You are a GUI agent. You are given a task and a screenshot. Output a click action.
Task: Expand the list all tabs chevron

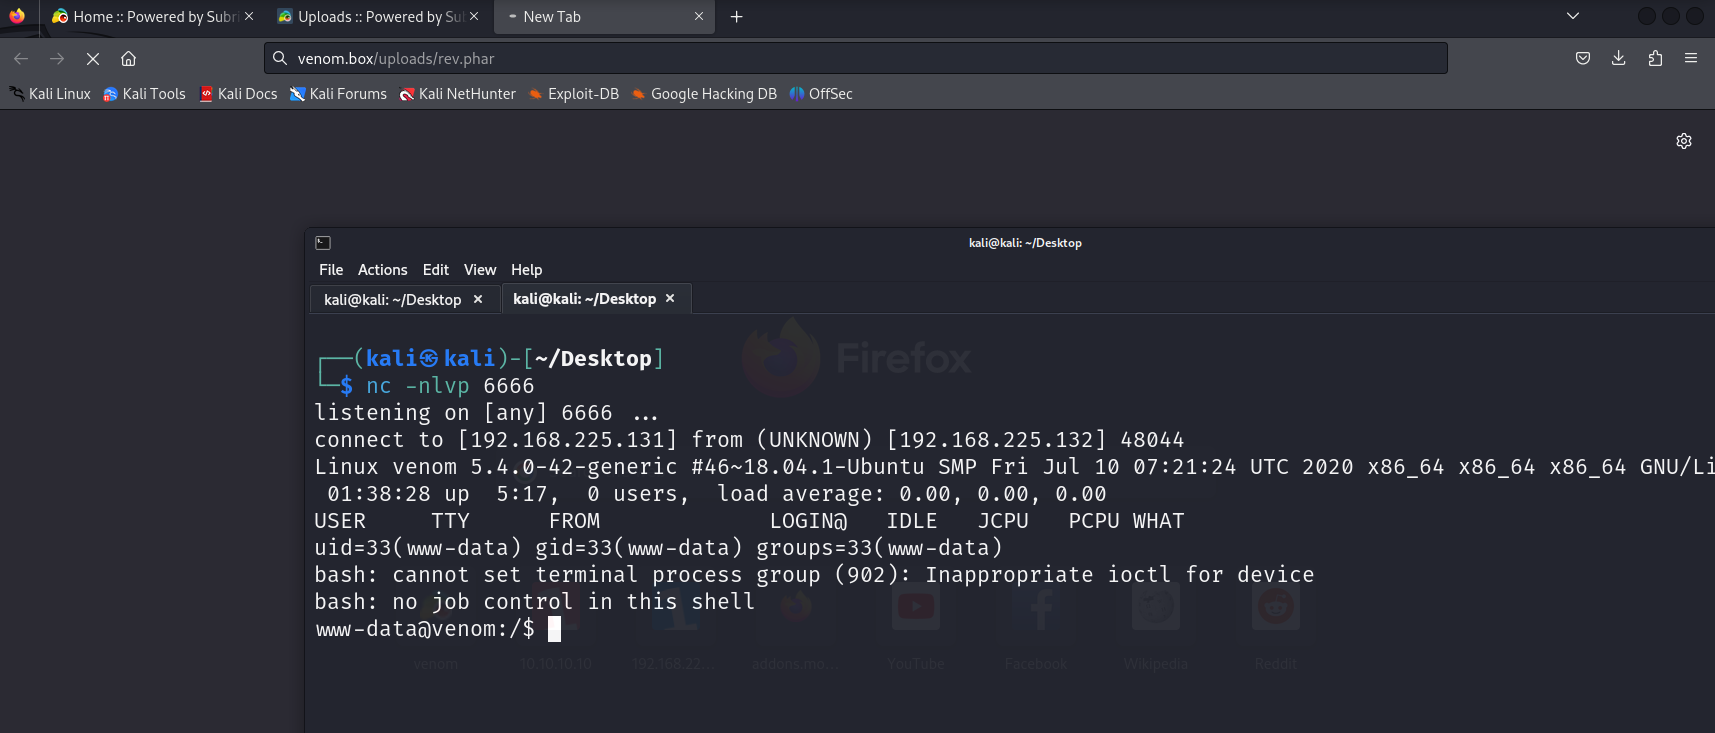tap(1573, 16)
